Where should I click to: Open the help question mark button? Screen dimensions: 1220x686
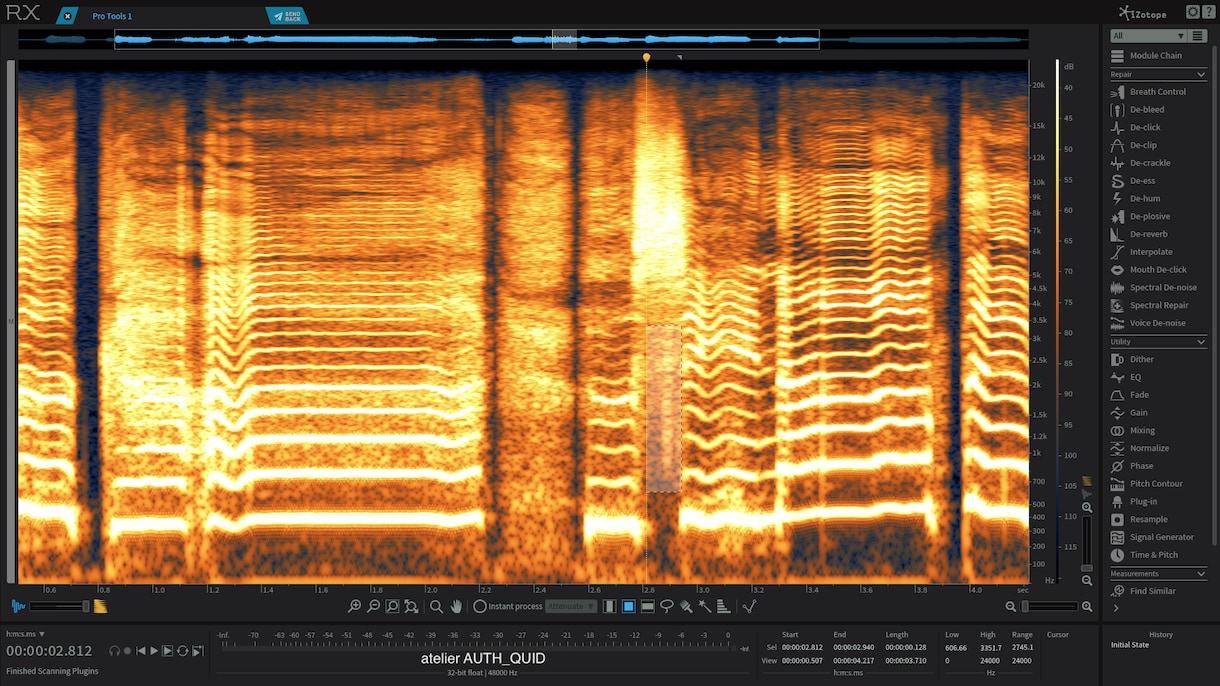(x=1207, y=12)
